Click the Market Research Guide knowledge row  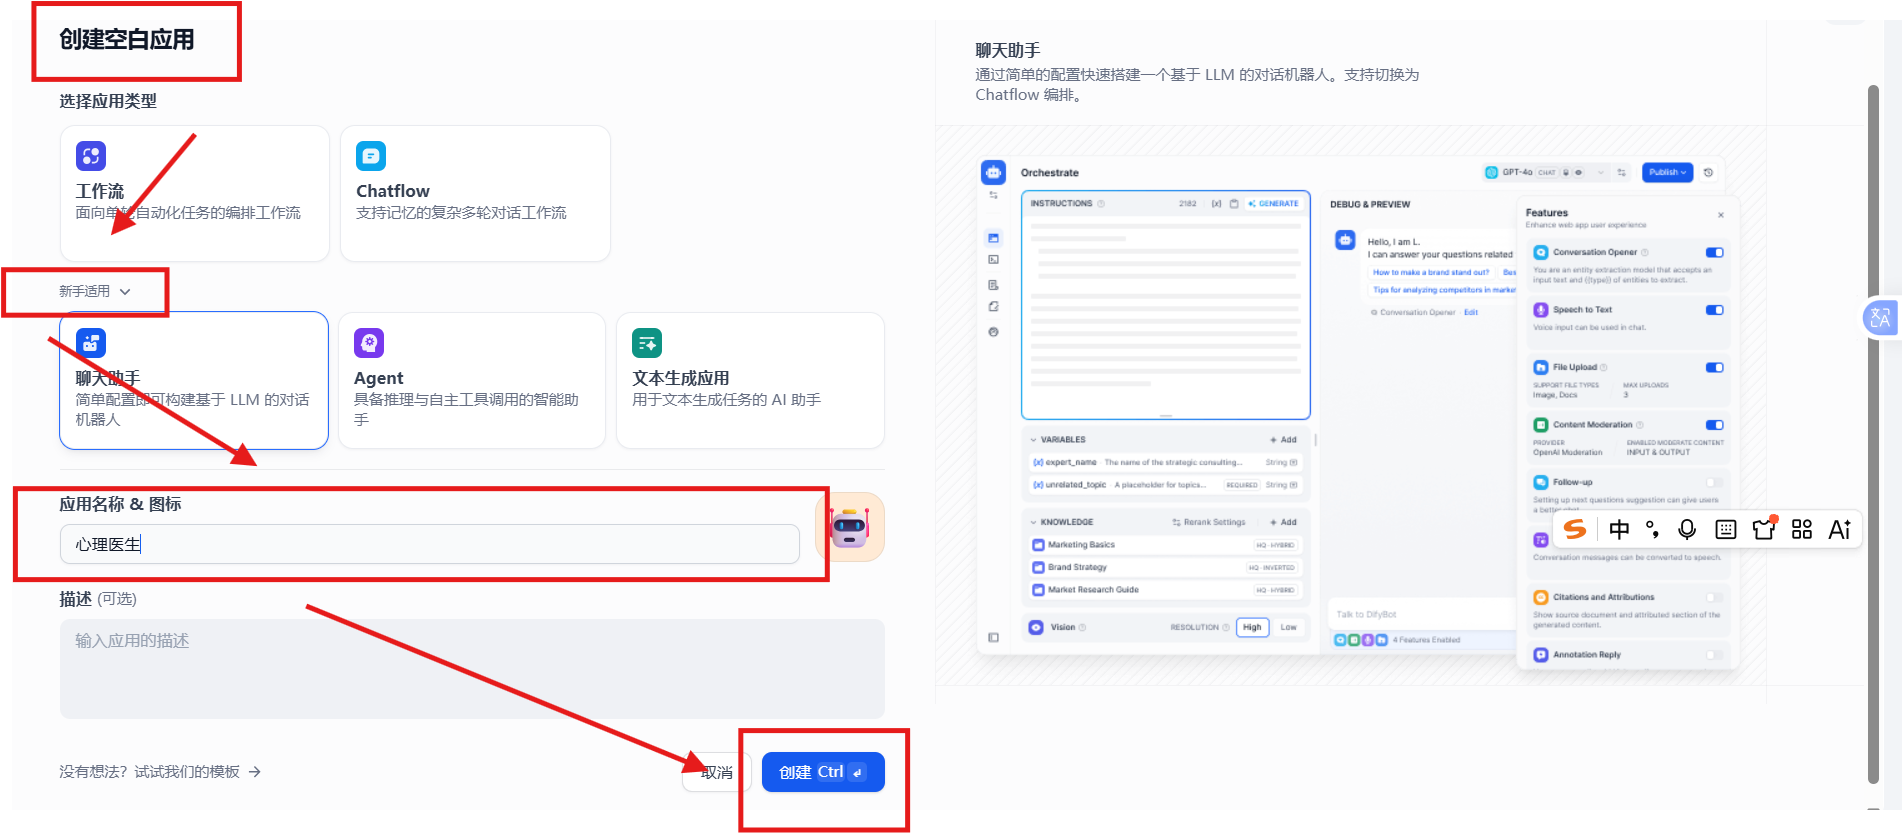[x=1165, y=590]
